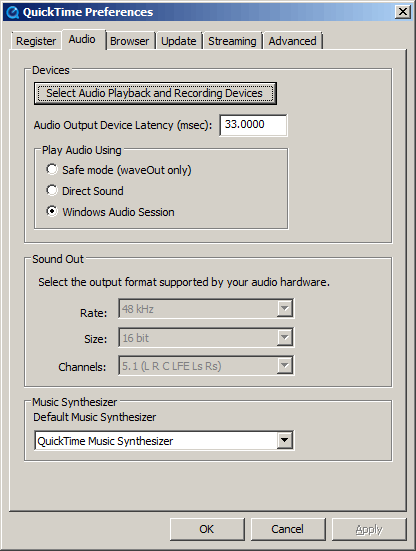
Task: Click the Cancel button
Action: tap(288, 529)
